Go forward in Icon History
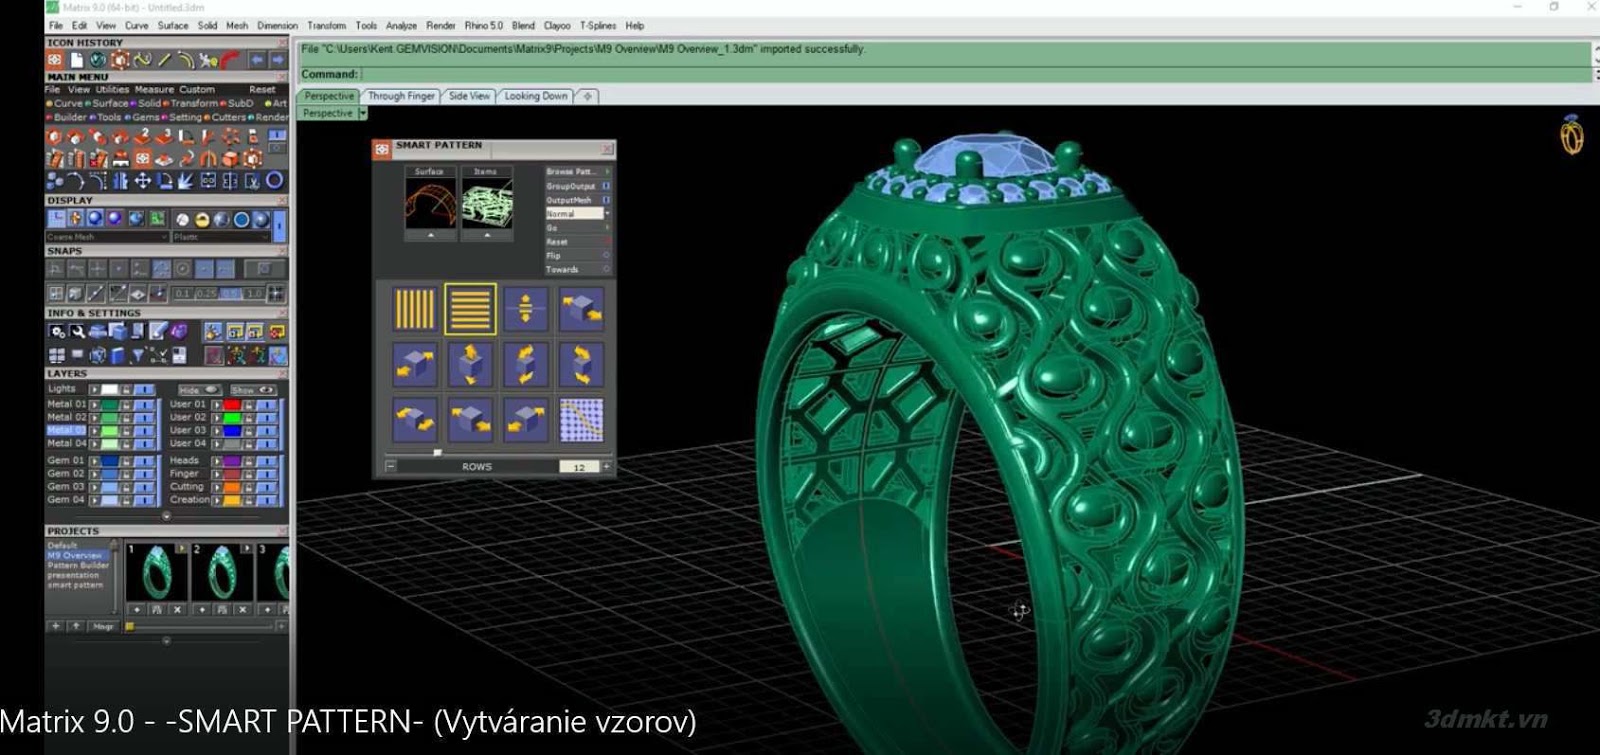The width and height of the screenshot is (1600, 755). [277, 60]
